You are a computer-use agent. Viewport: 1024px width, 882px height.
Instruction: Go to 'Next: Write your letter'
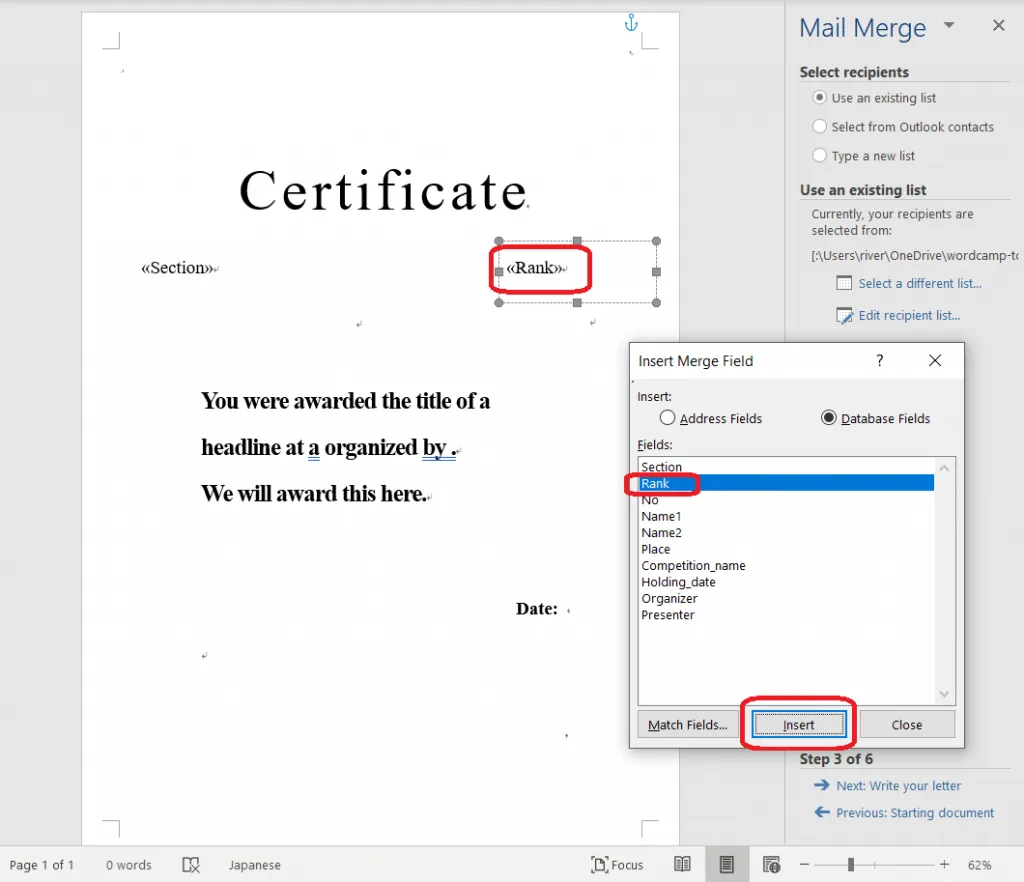click(898, 786)
